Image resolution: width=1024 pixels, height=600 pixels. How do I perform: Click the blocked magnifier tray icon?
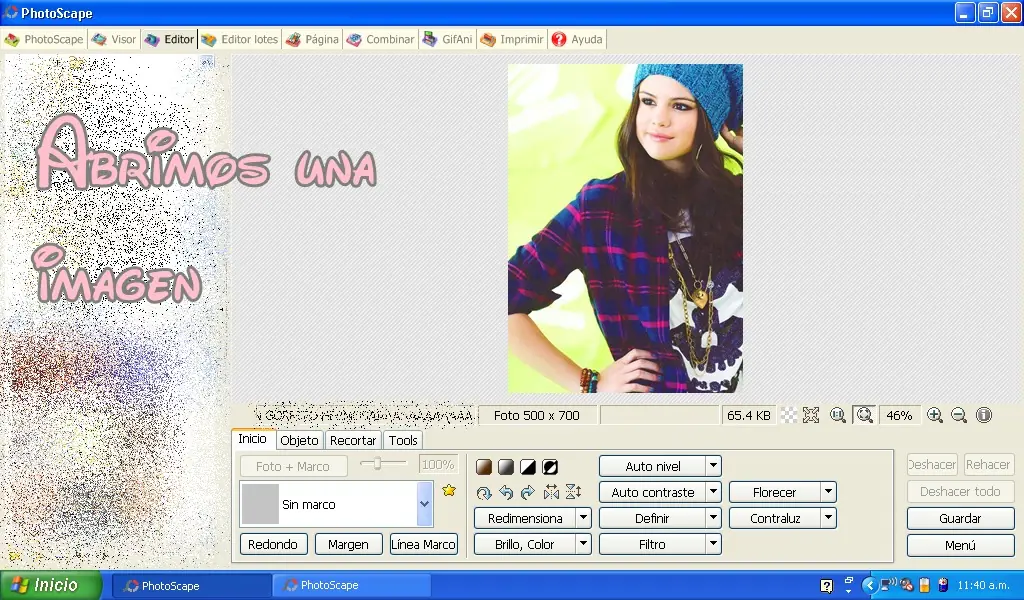(x=906, y=585)
